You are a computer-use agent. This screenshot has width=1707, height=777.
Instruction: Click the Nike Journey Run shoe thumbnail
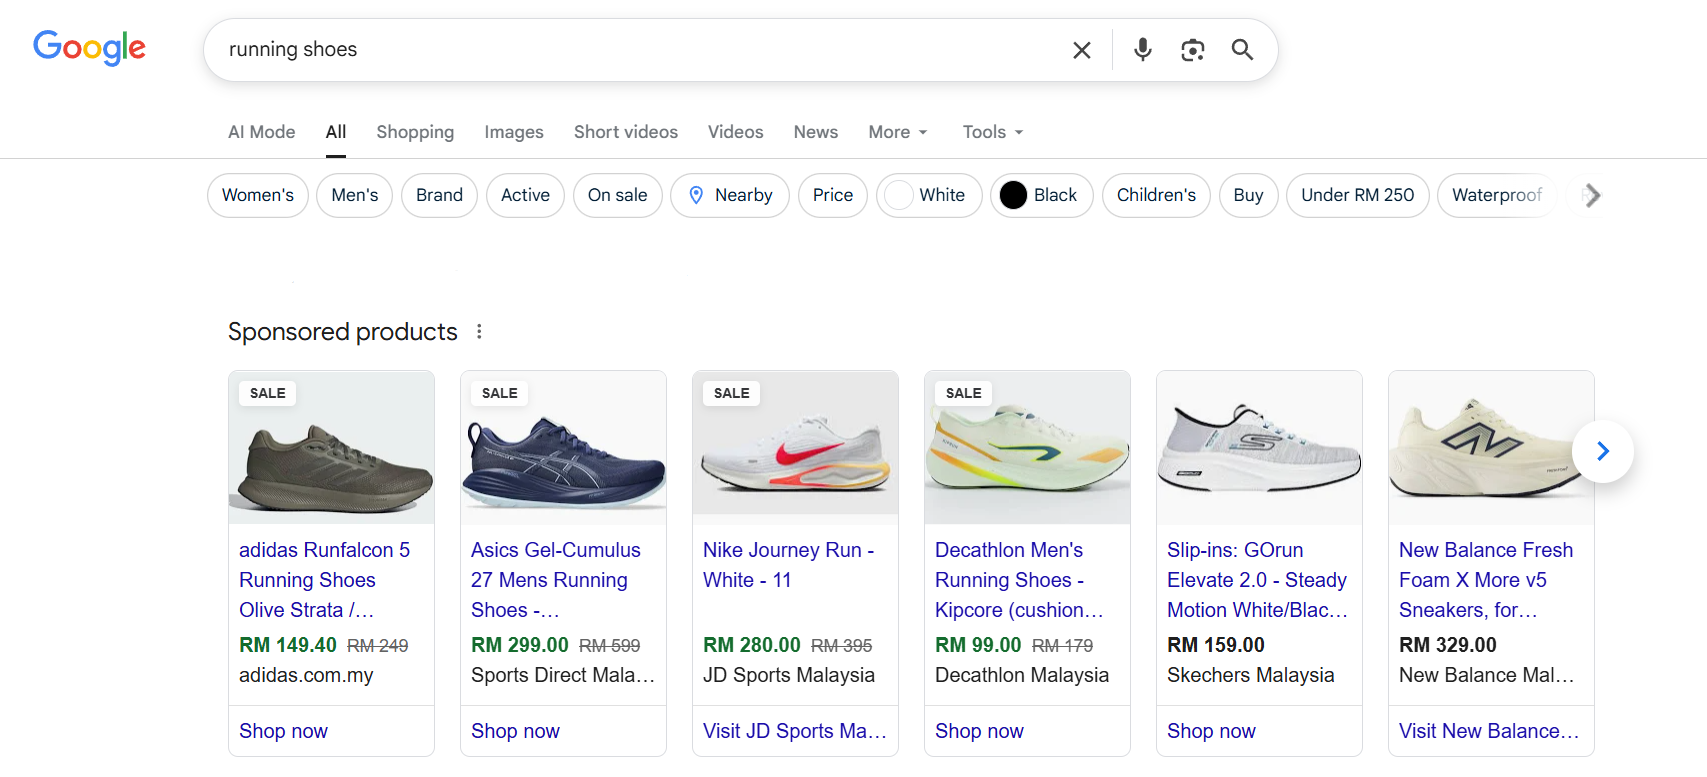[x=795, y=448]
